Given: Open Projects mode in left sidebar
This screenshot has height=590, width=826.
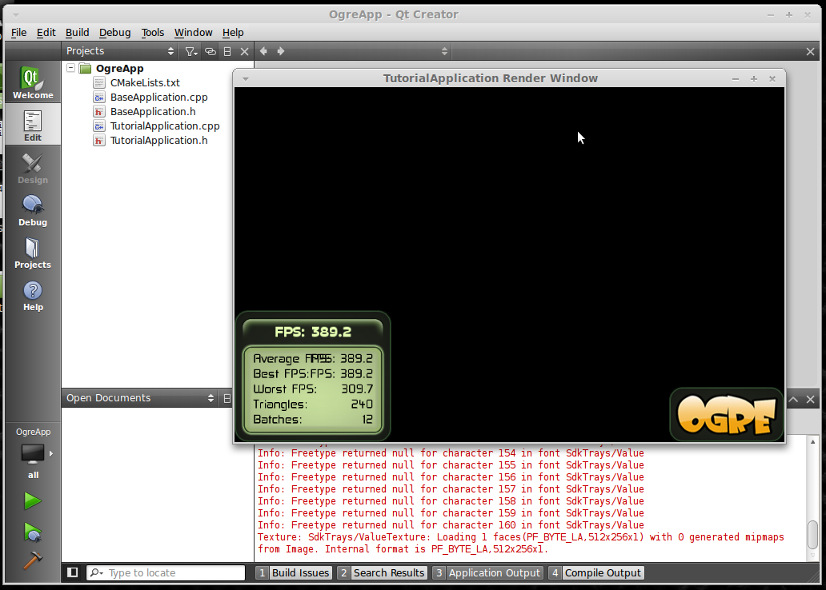Looking at the screenshot, I should click(33, 253).
